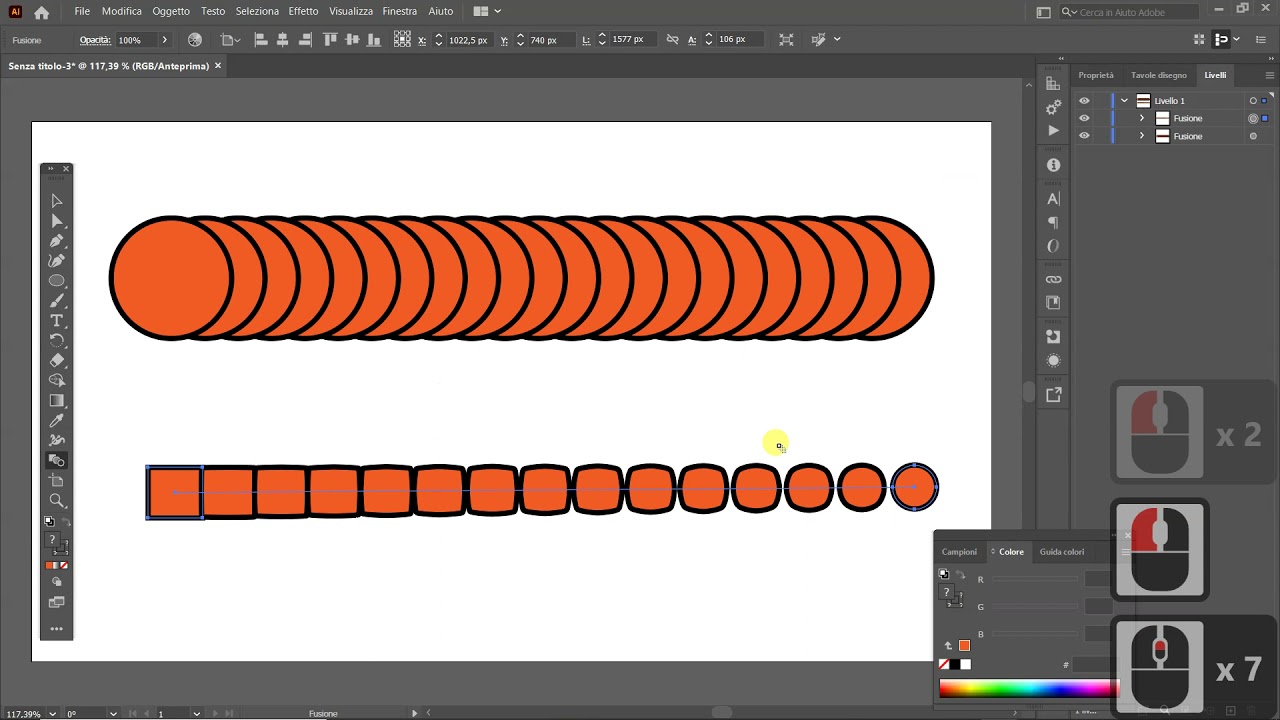Image resolution: width=1280 pixels, height=720 pixels.
Task: Switch to the Tavole disegno tab
Action: coord(1159,75)
